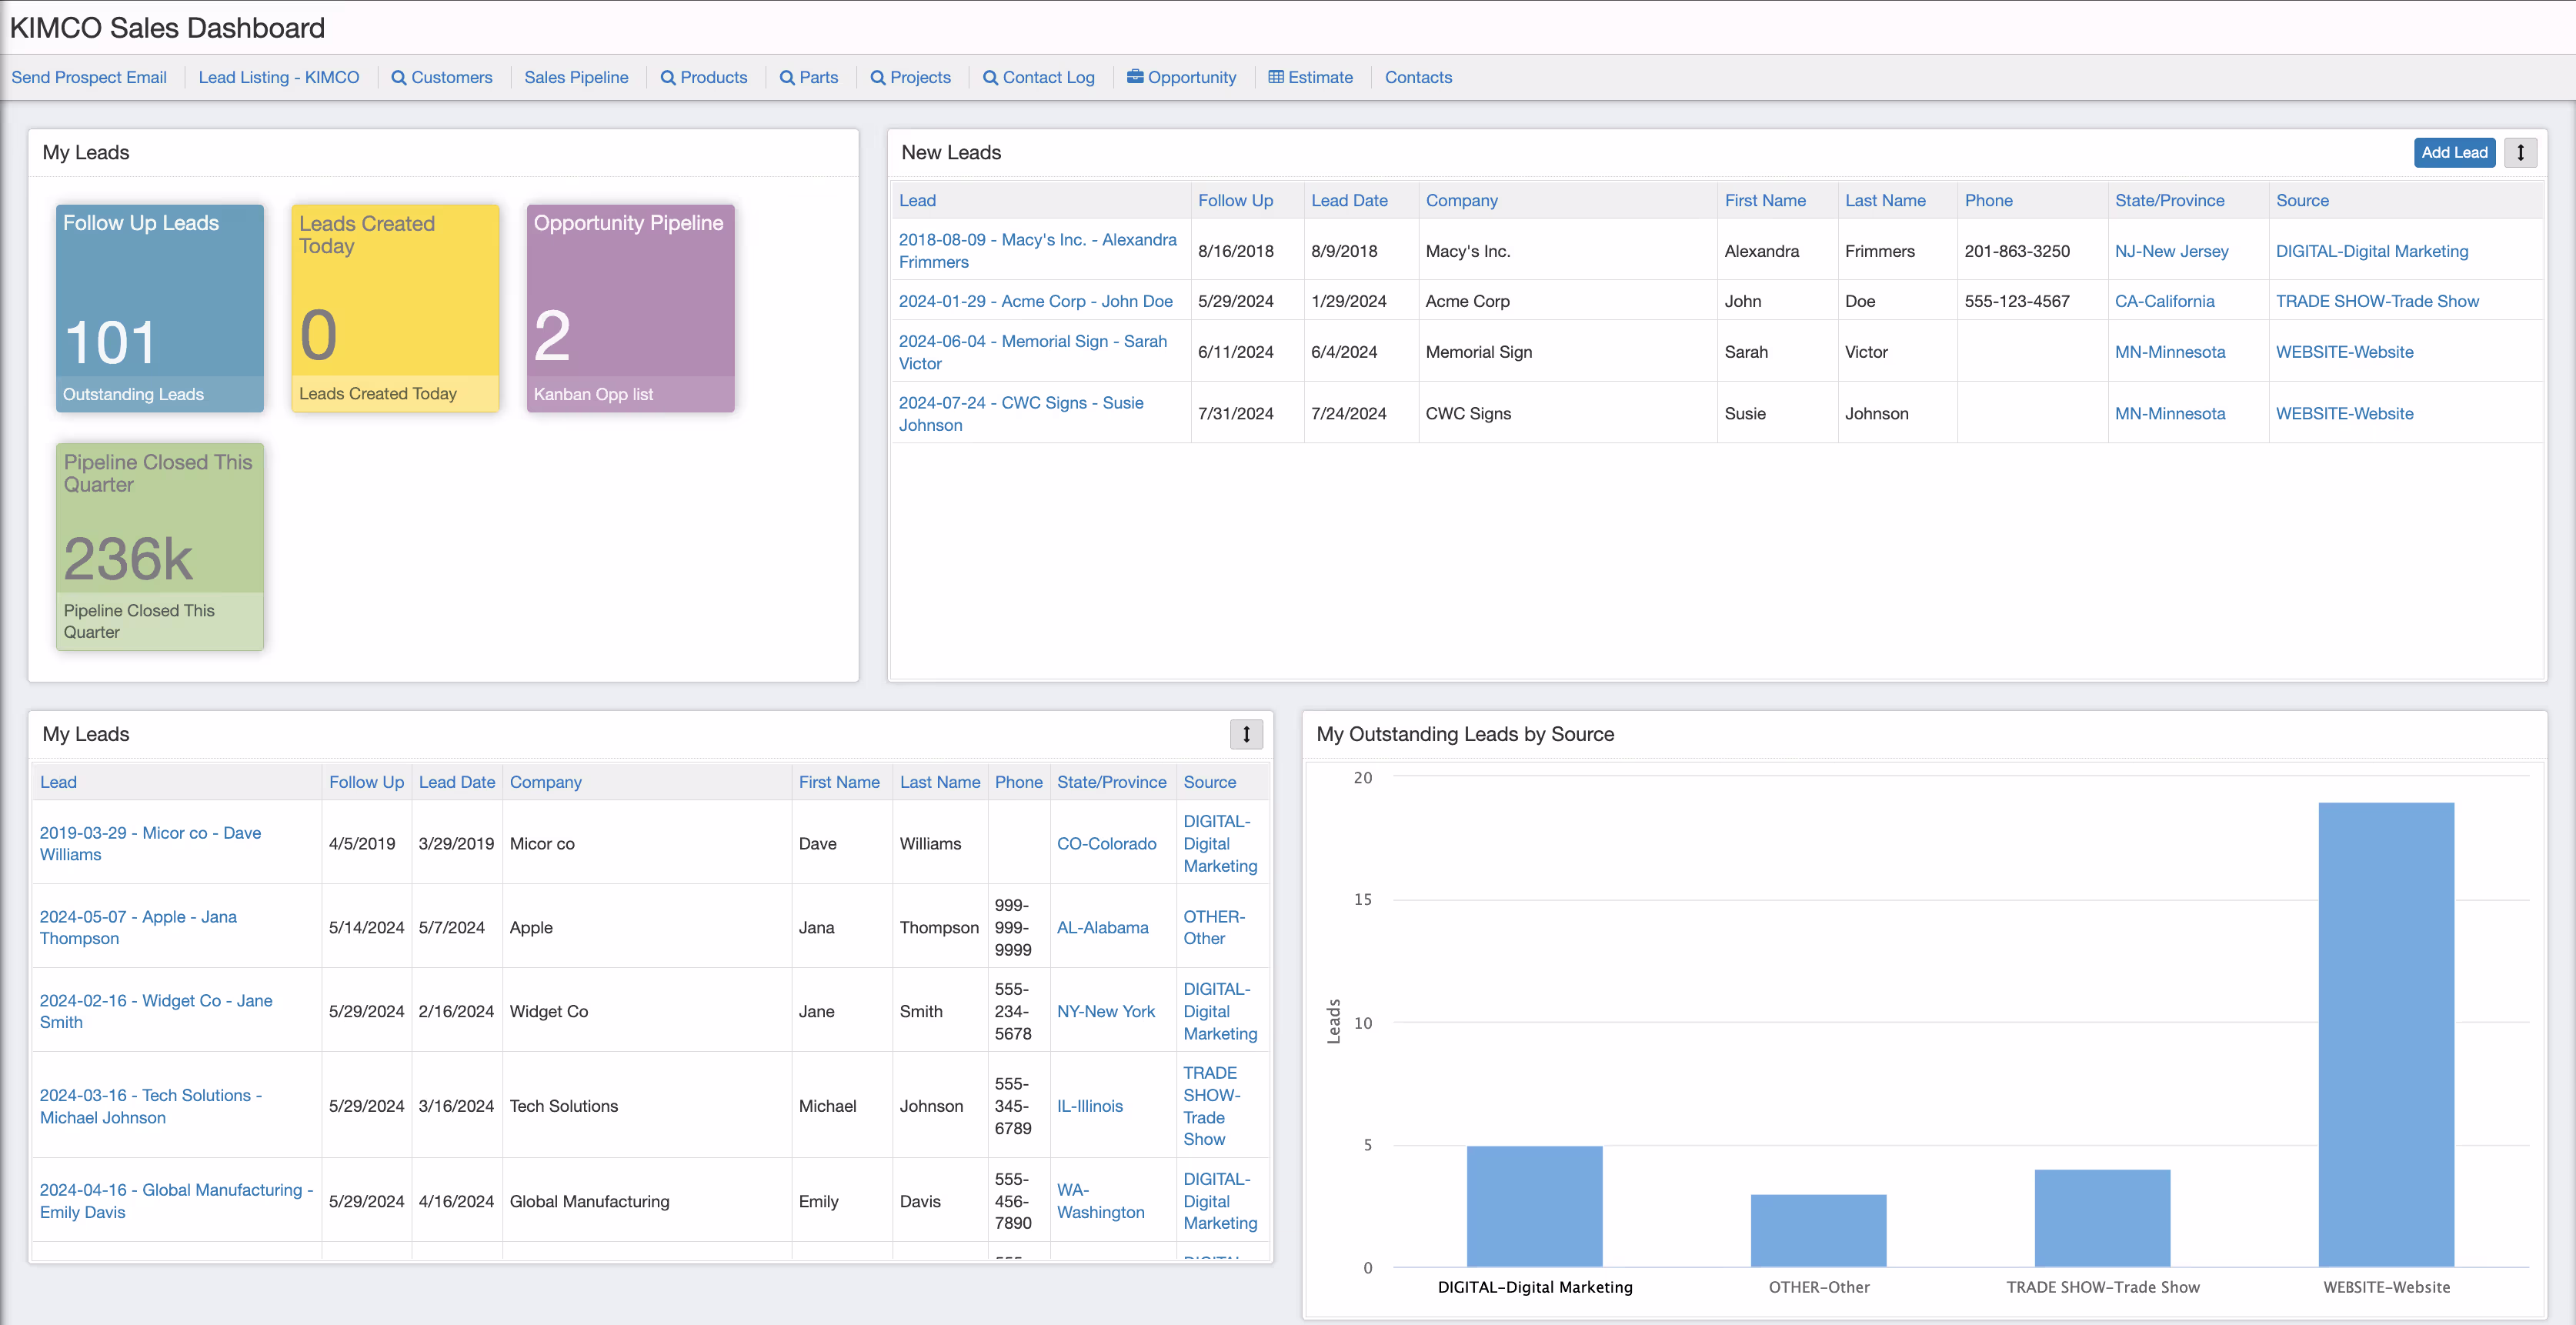This screenshot has width=2576, height=1325.
Task: Click the sort arrow icon in New Leads panel
Action: pos(2521,152)
